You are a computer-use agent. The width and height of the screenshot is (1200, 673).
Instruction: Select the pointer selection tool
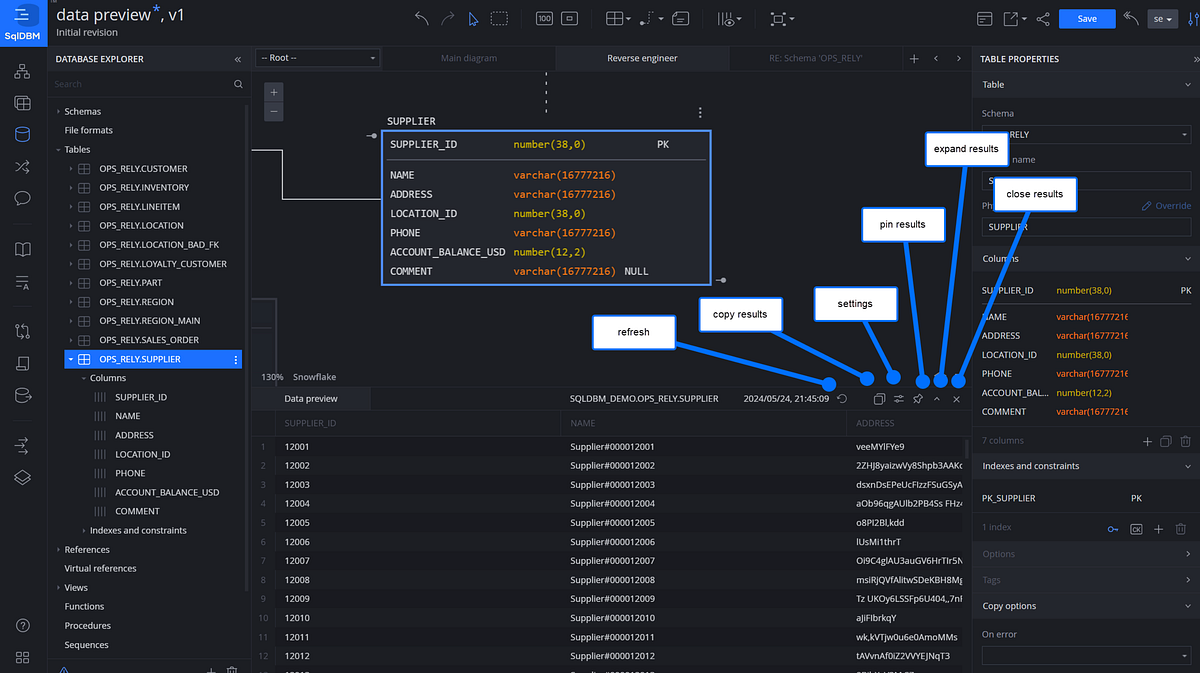(473, 18)
